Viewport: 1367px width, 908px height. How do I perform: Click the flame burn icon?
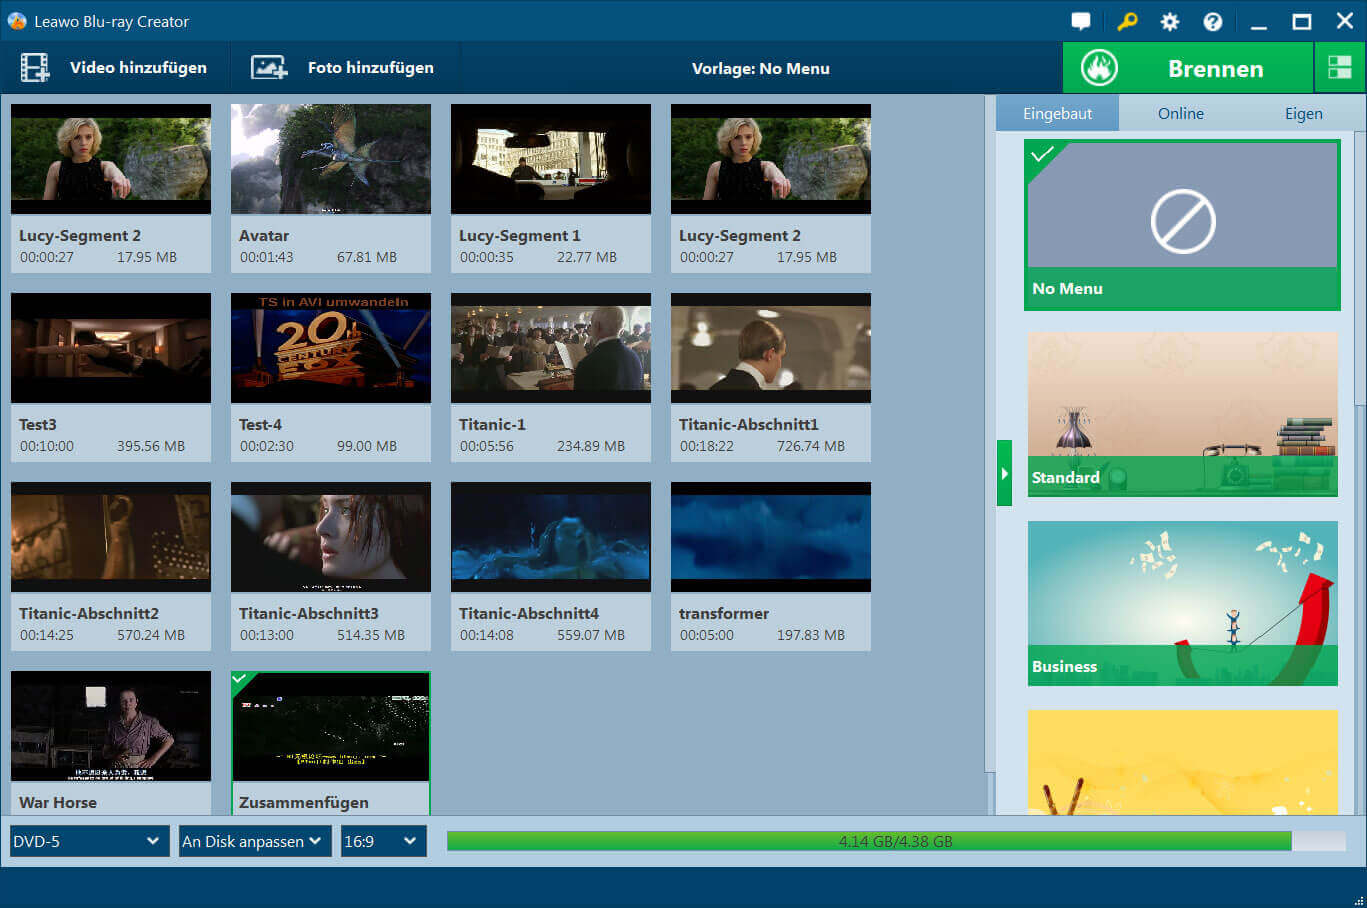pos(1099,68)
